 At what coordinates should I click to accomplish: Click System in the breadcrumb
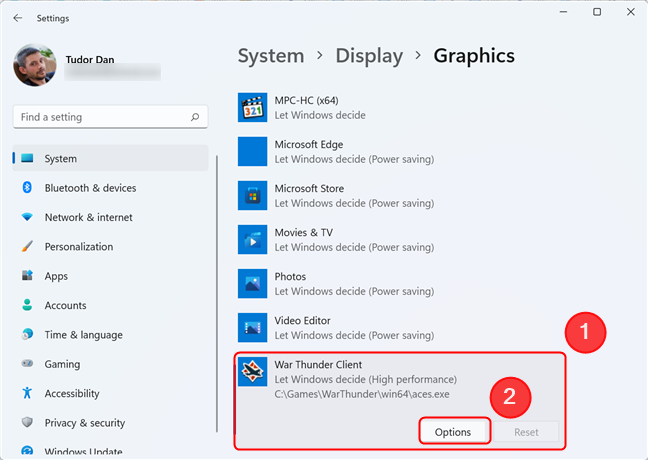[271, 56]
